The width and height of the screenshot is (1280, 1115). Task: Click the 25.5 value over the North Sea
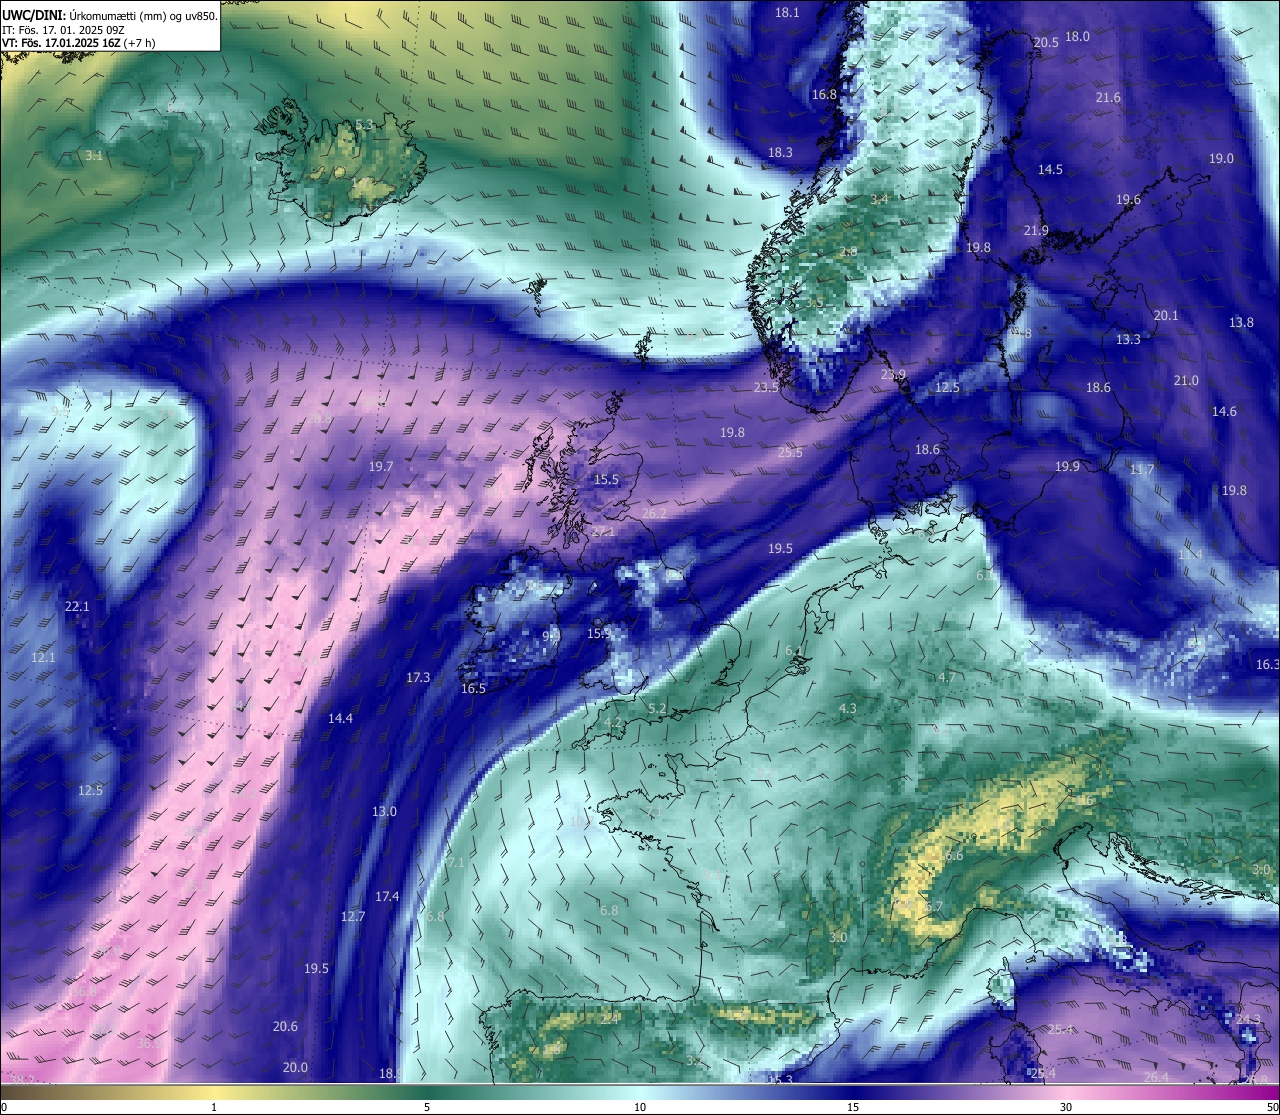pyautogui.click(x=790, y=452)
